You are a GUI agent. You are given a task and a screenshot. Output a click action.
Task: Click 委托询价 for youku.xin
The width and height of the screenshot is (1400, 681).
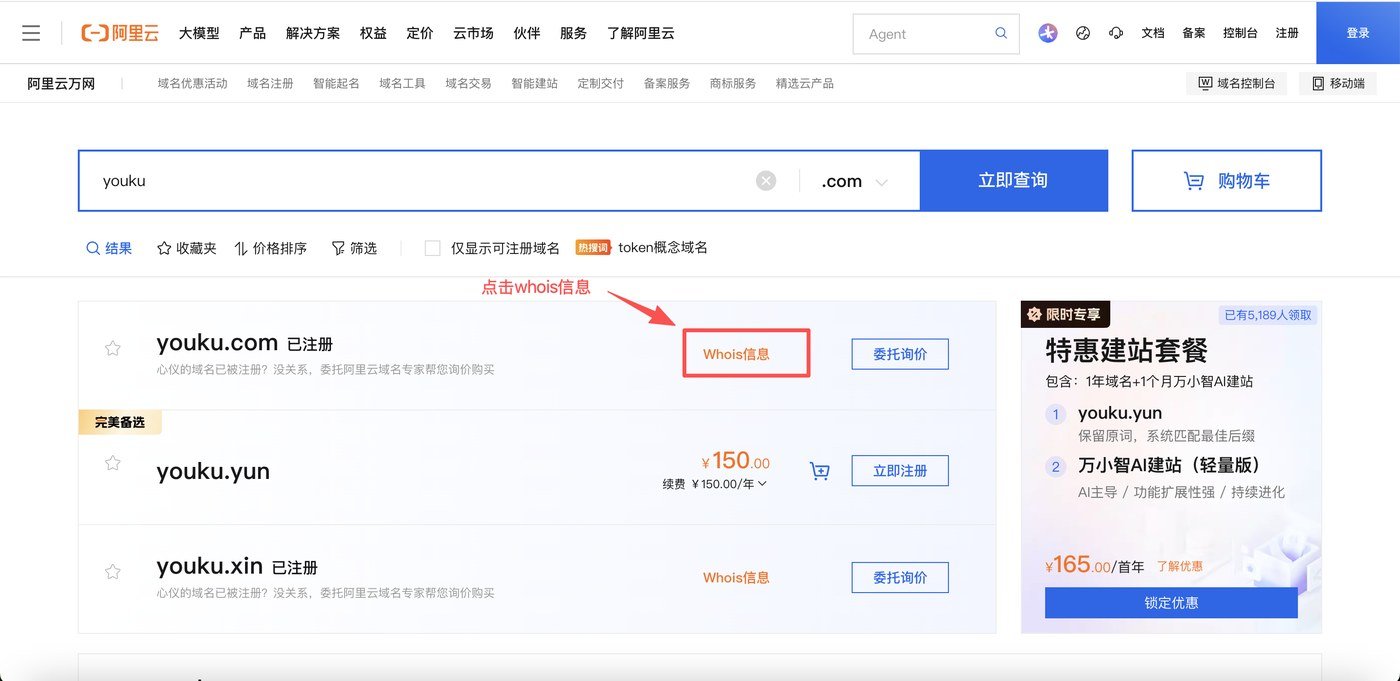coord(900,577)
